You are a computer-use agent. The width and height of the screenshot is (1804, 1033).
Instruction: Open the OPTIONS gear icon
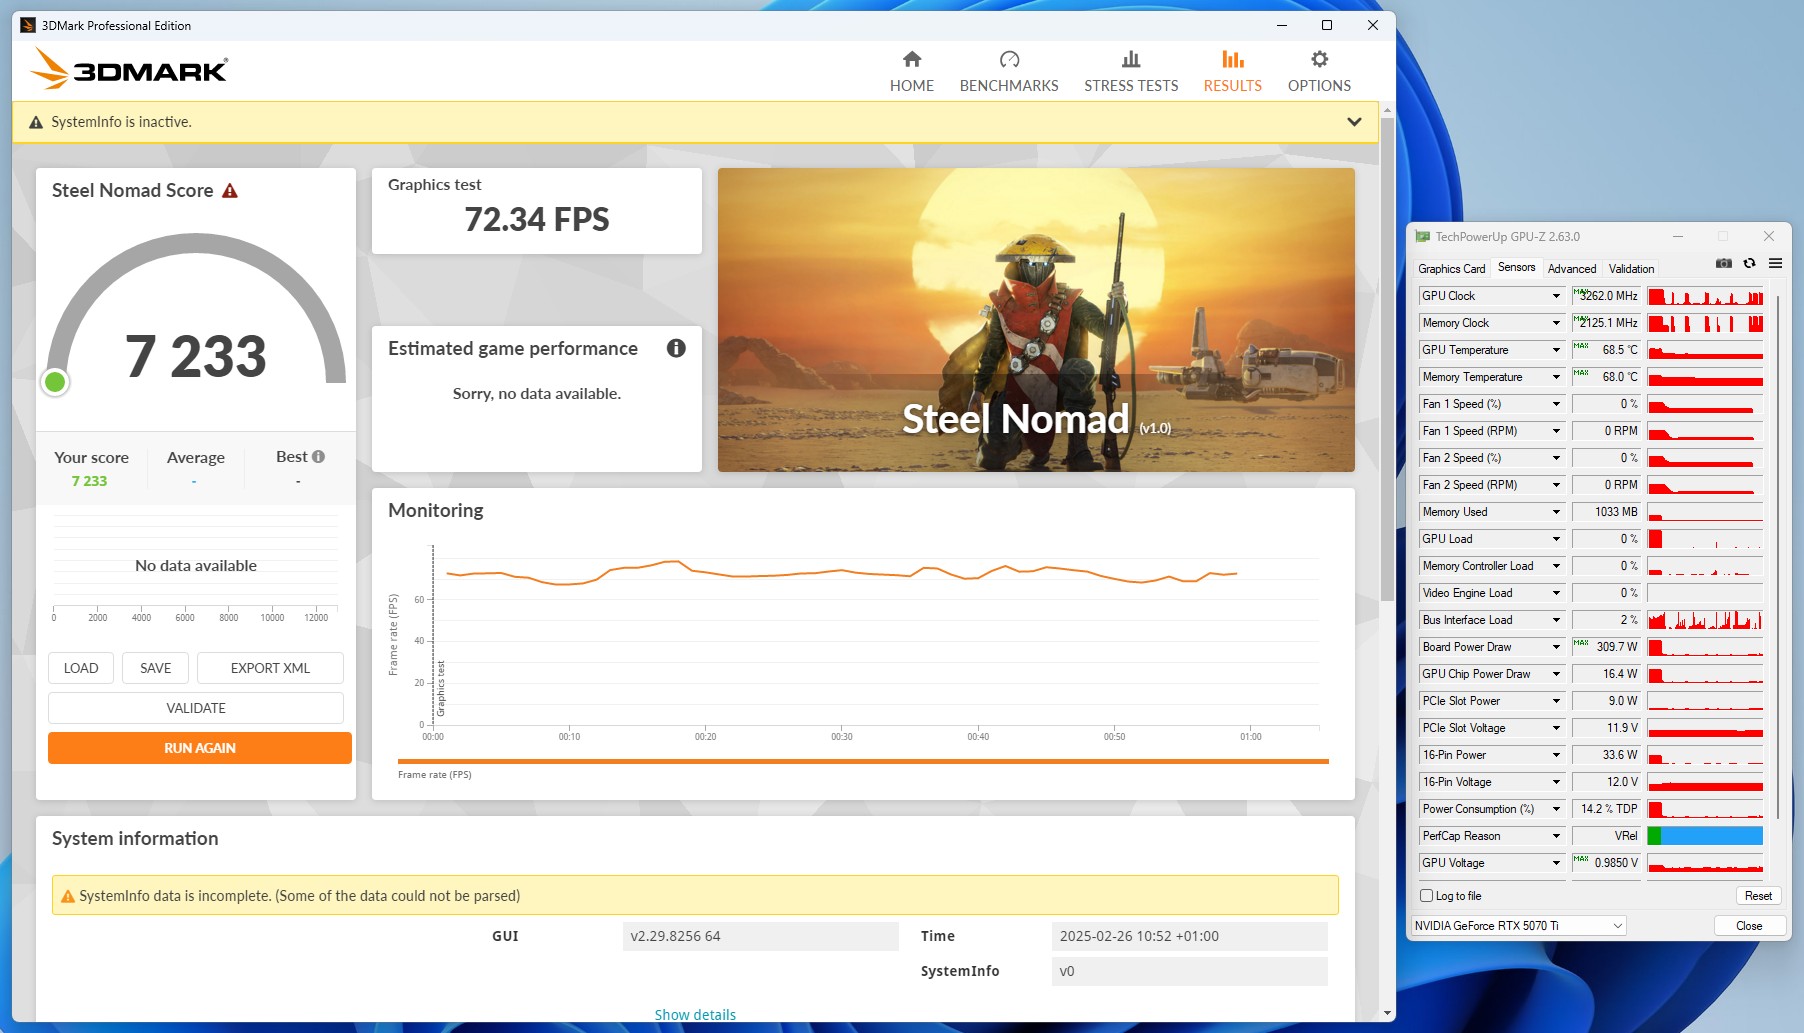pyautogui.click(x=1319, y=59)
